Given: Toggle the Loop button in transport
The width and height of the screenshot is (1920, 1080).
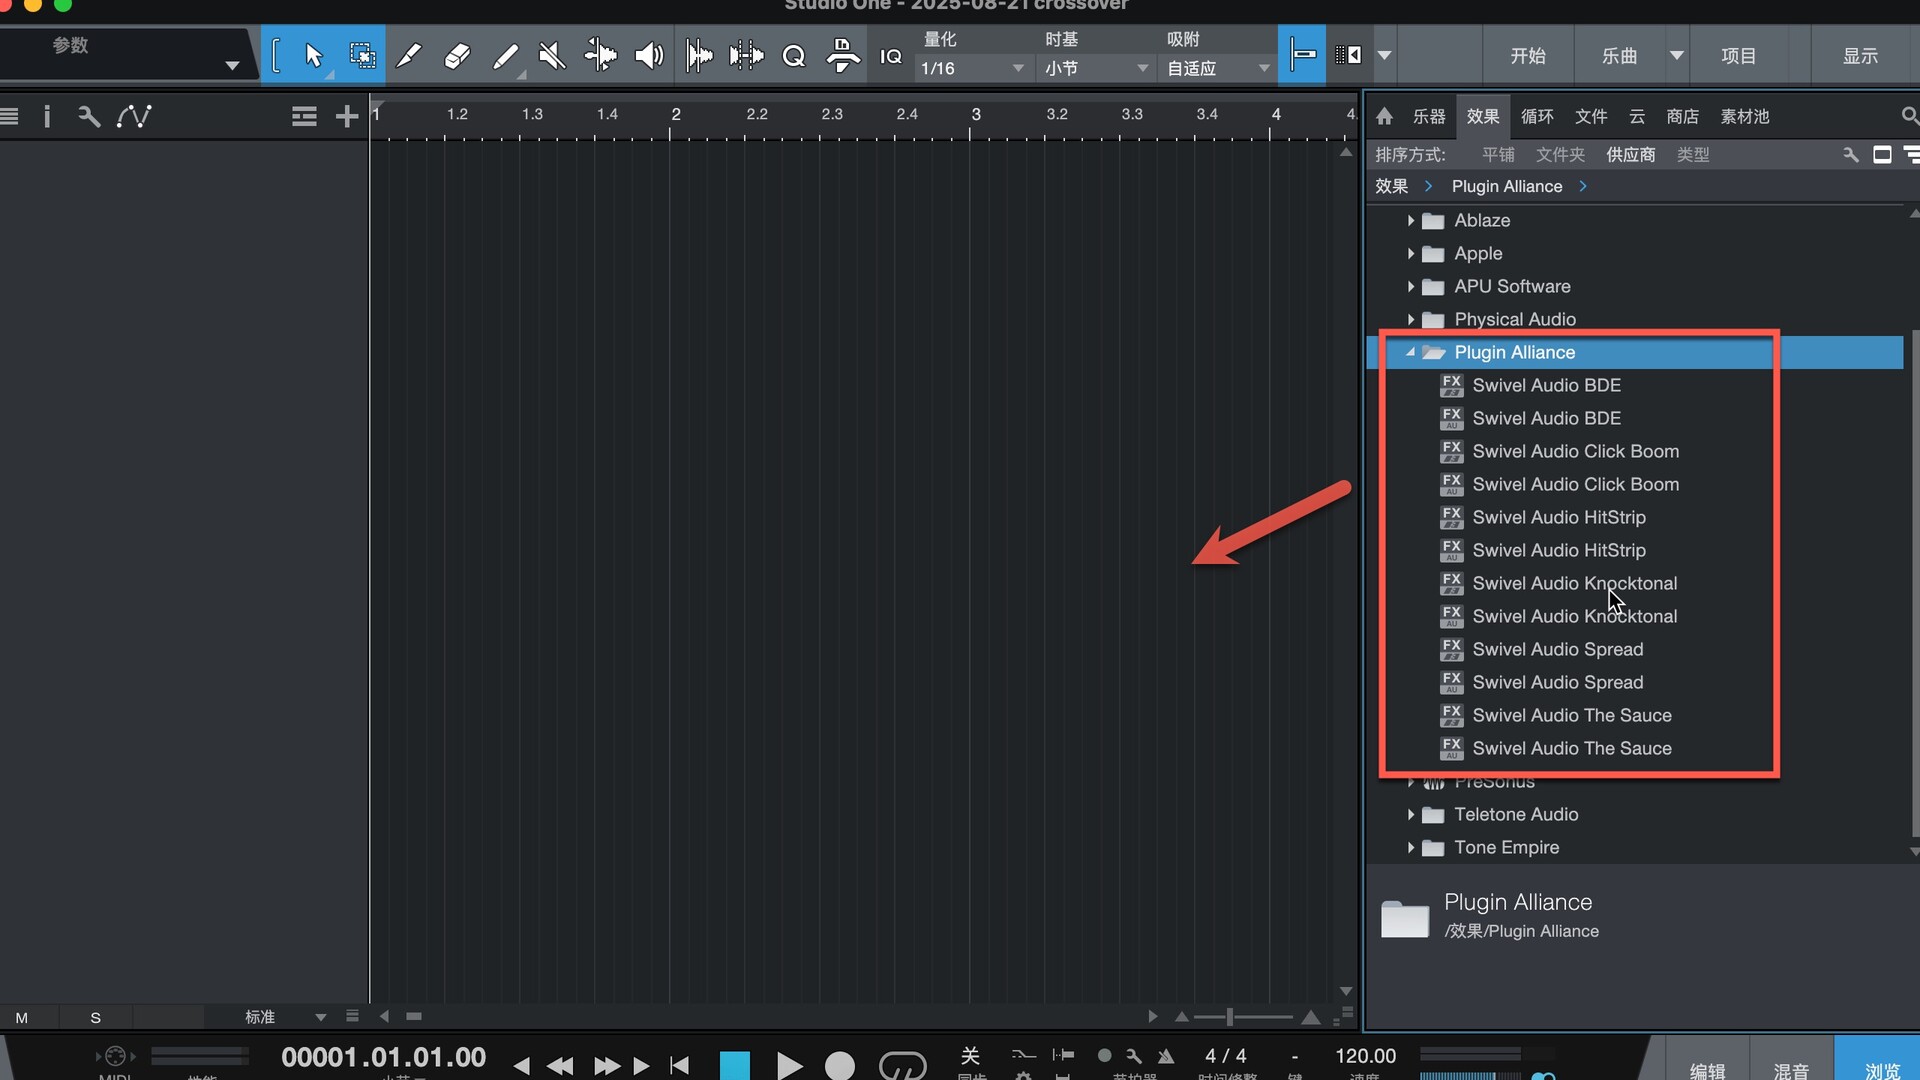Looking at the screenshot, I should [x=902, y=1066].
